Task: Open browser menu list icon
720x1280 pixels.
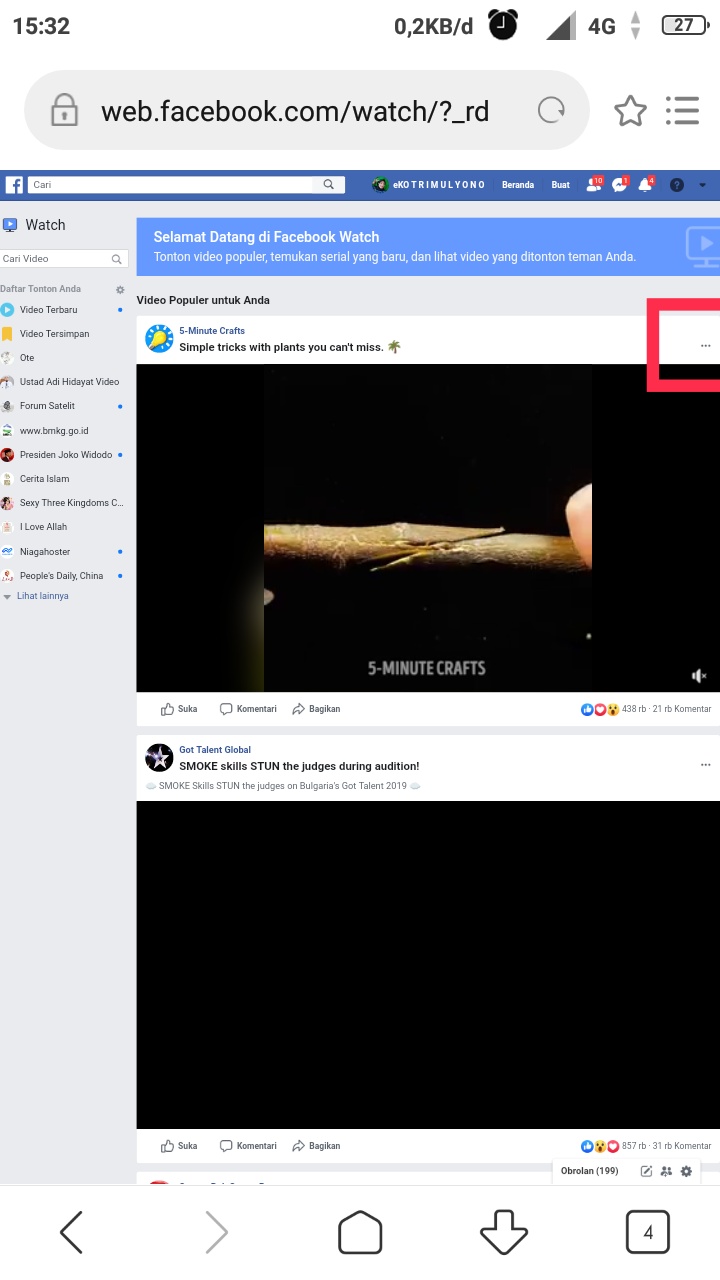Action: (682, 110)
